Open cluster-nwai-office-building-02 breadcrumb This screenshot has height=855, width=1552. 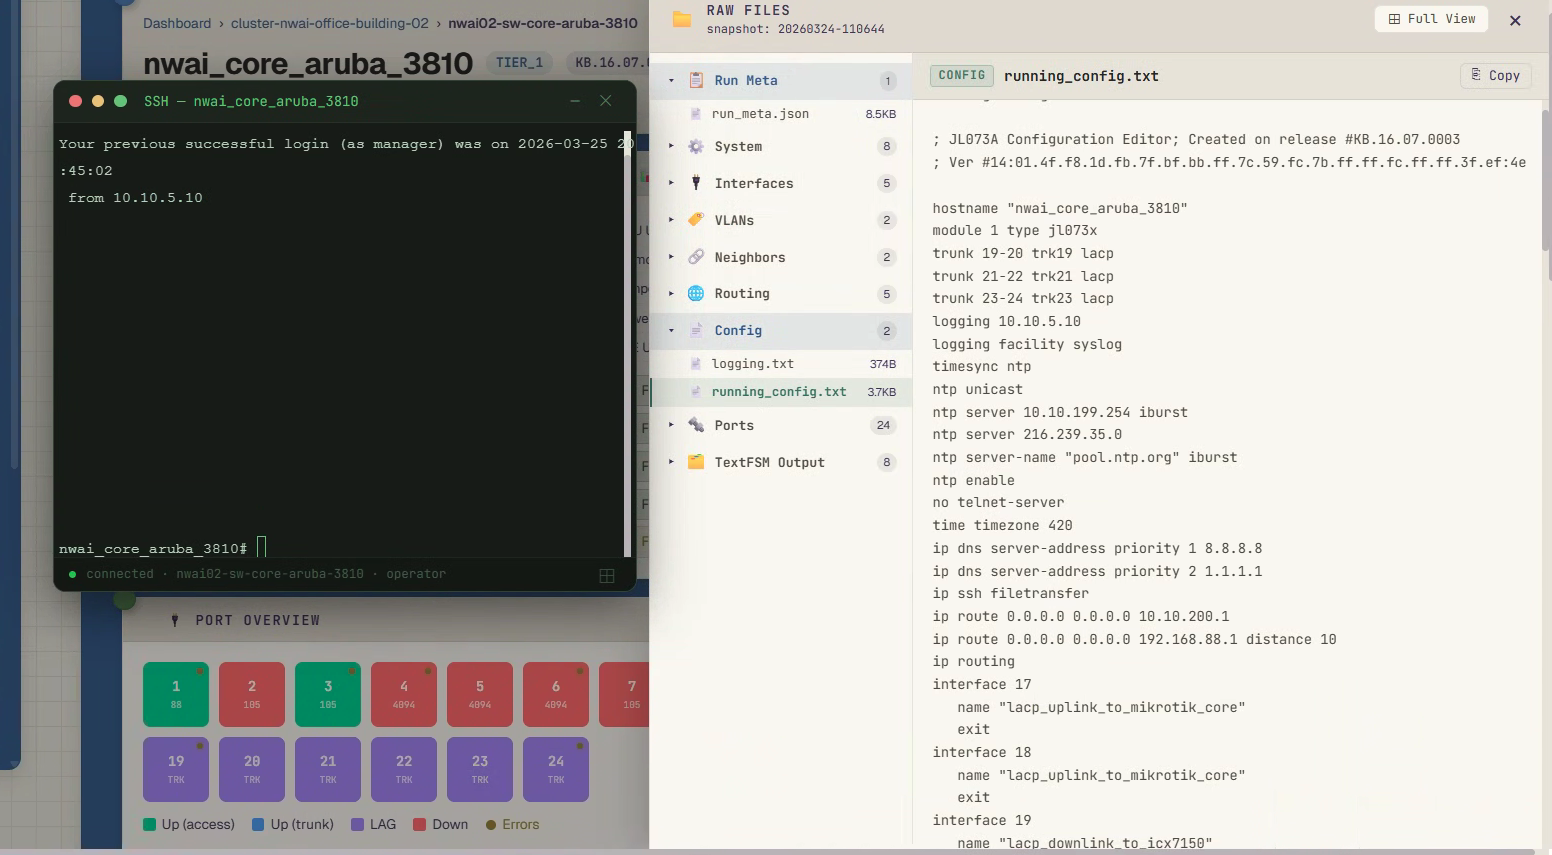329,23
